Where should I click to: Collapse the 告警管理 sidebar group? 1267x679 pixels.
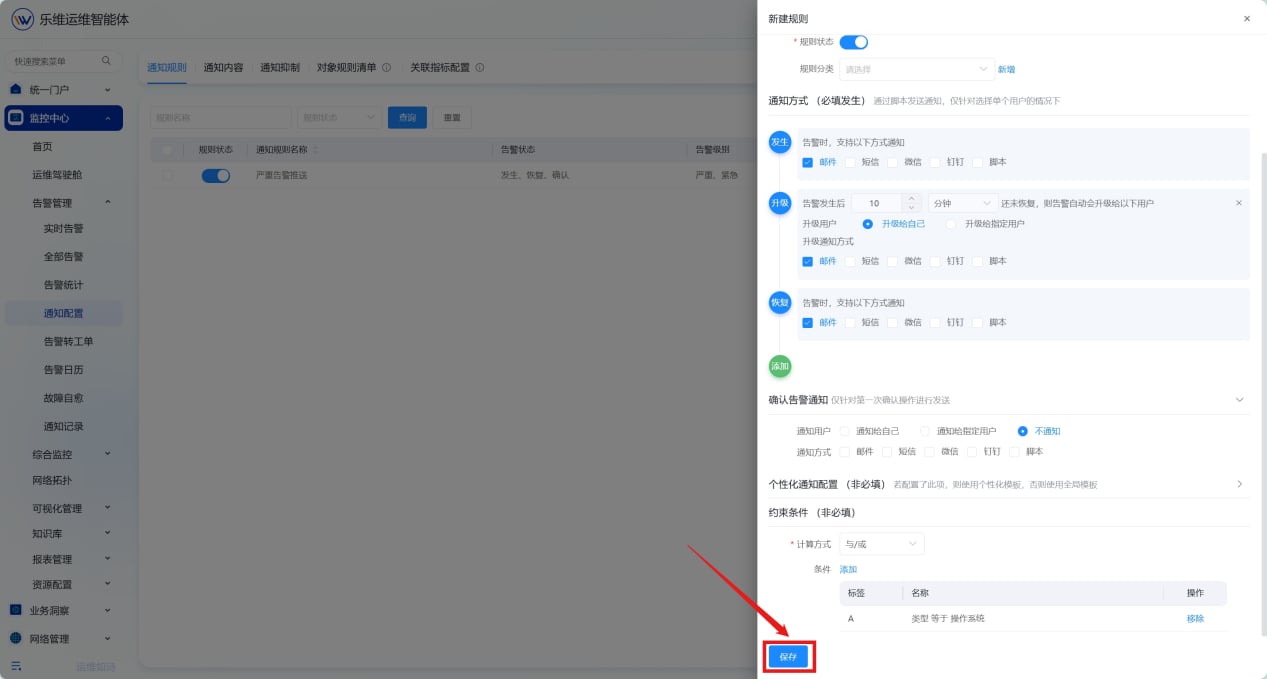(x=64, y=203)
